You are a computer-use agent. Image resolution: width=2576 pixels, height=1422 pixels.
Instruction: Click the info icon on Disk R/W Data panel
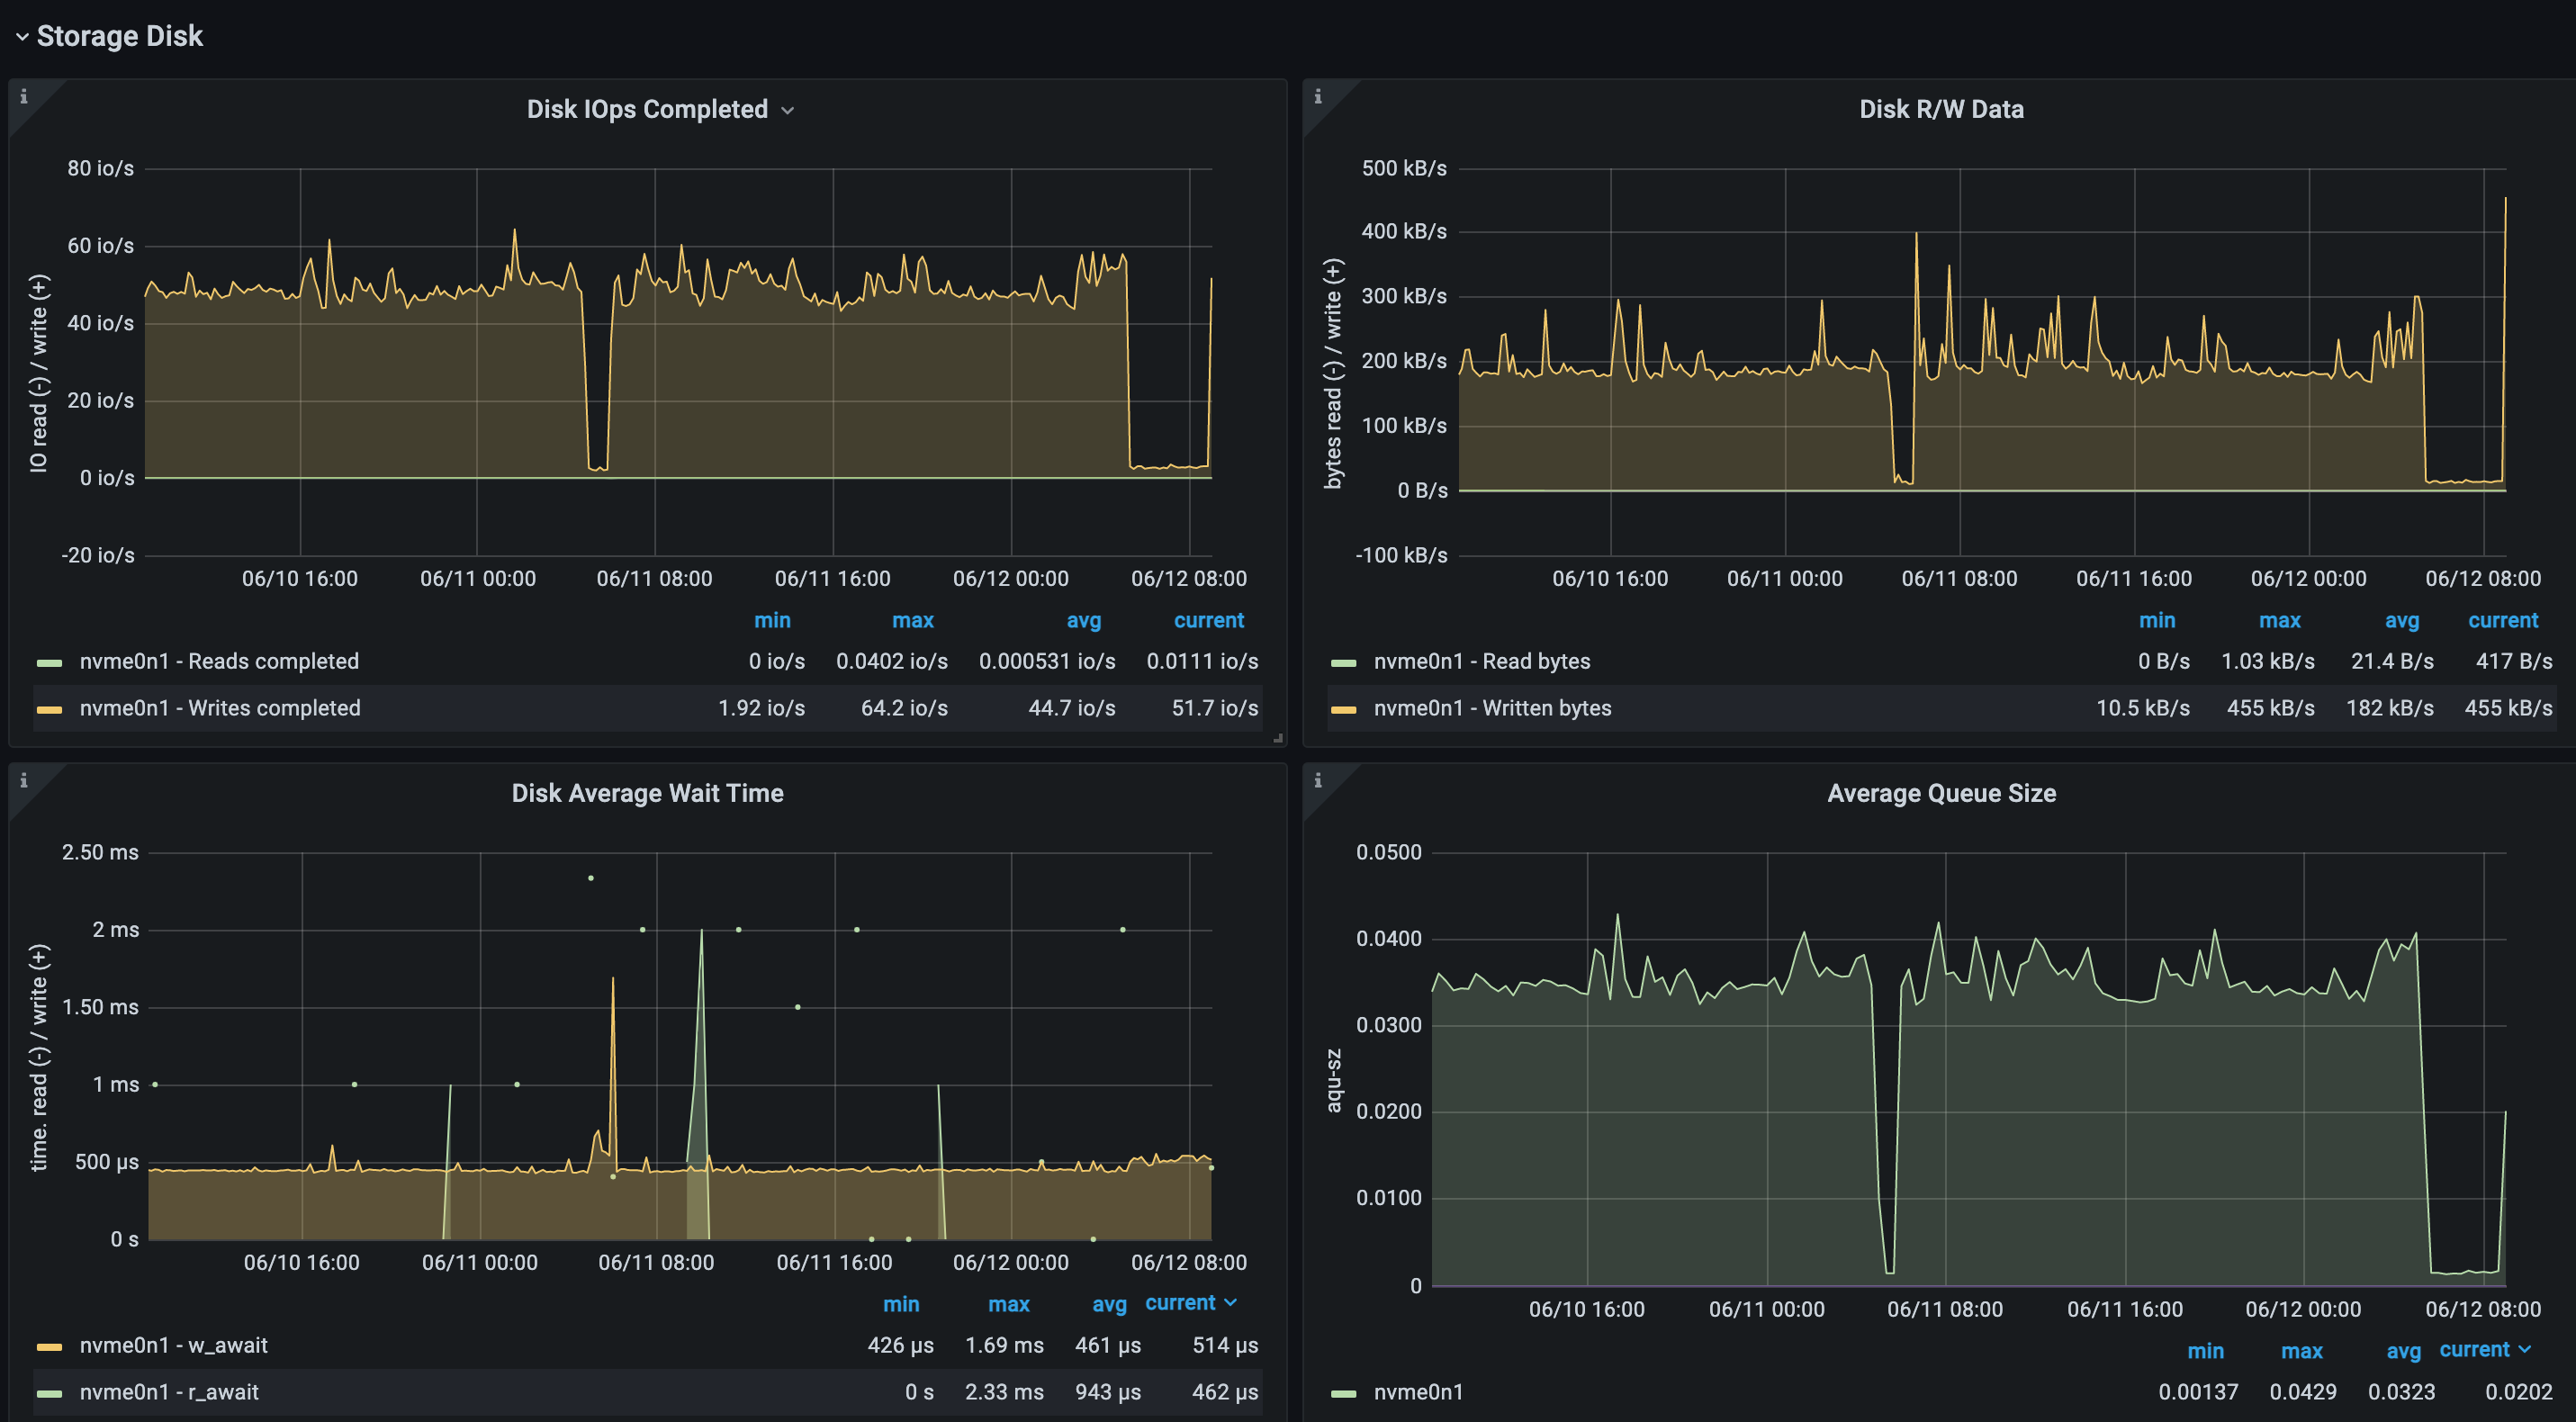click(x=1318, y=97)
